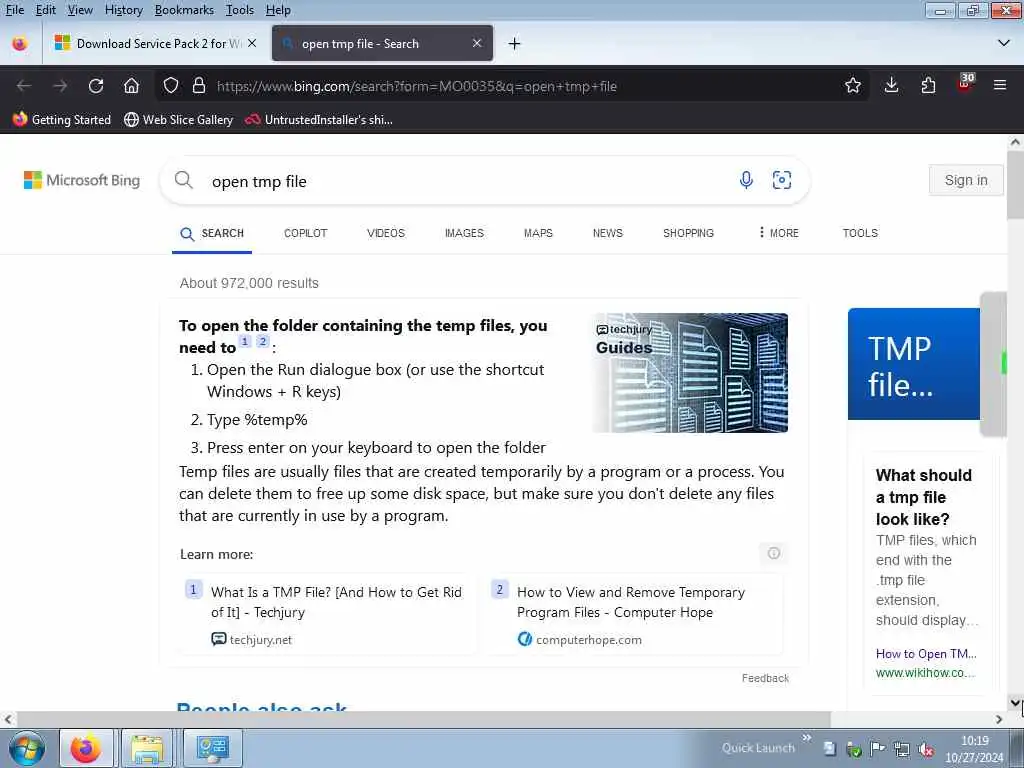Click the vertical scrollbar down arrow
This screenshot has width=1024, height=768.
pyautogui.click(x=1015, y=703)
